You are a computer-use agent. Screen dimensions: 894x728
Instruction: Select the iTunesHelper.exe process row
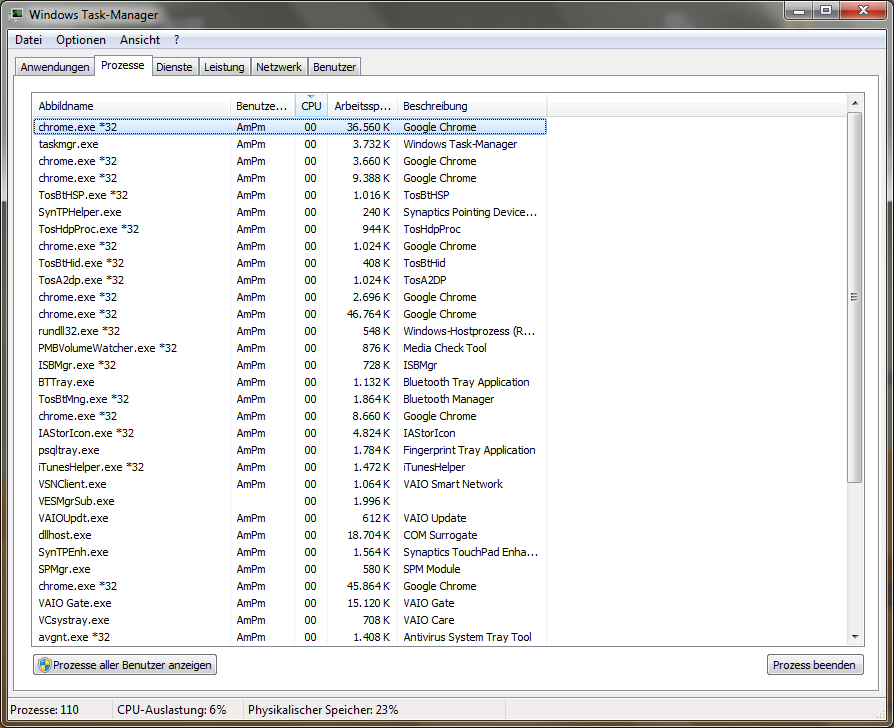point(90,467)
